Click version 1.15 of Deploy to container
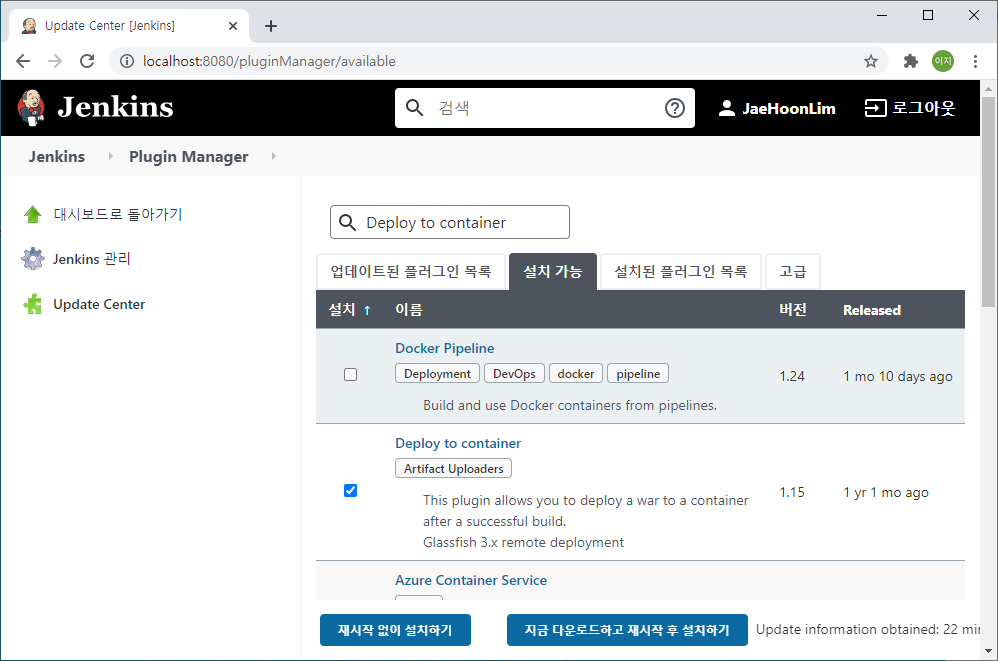 [x=792, y=492]
